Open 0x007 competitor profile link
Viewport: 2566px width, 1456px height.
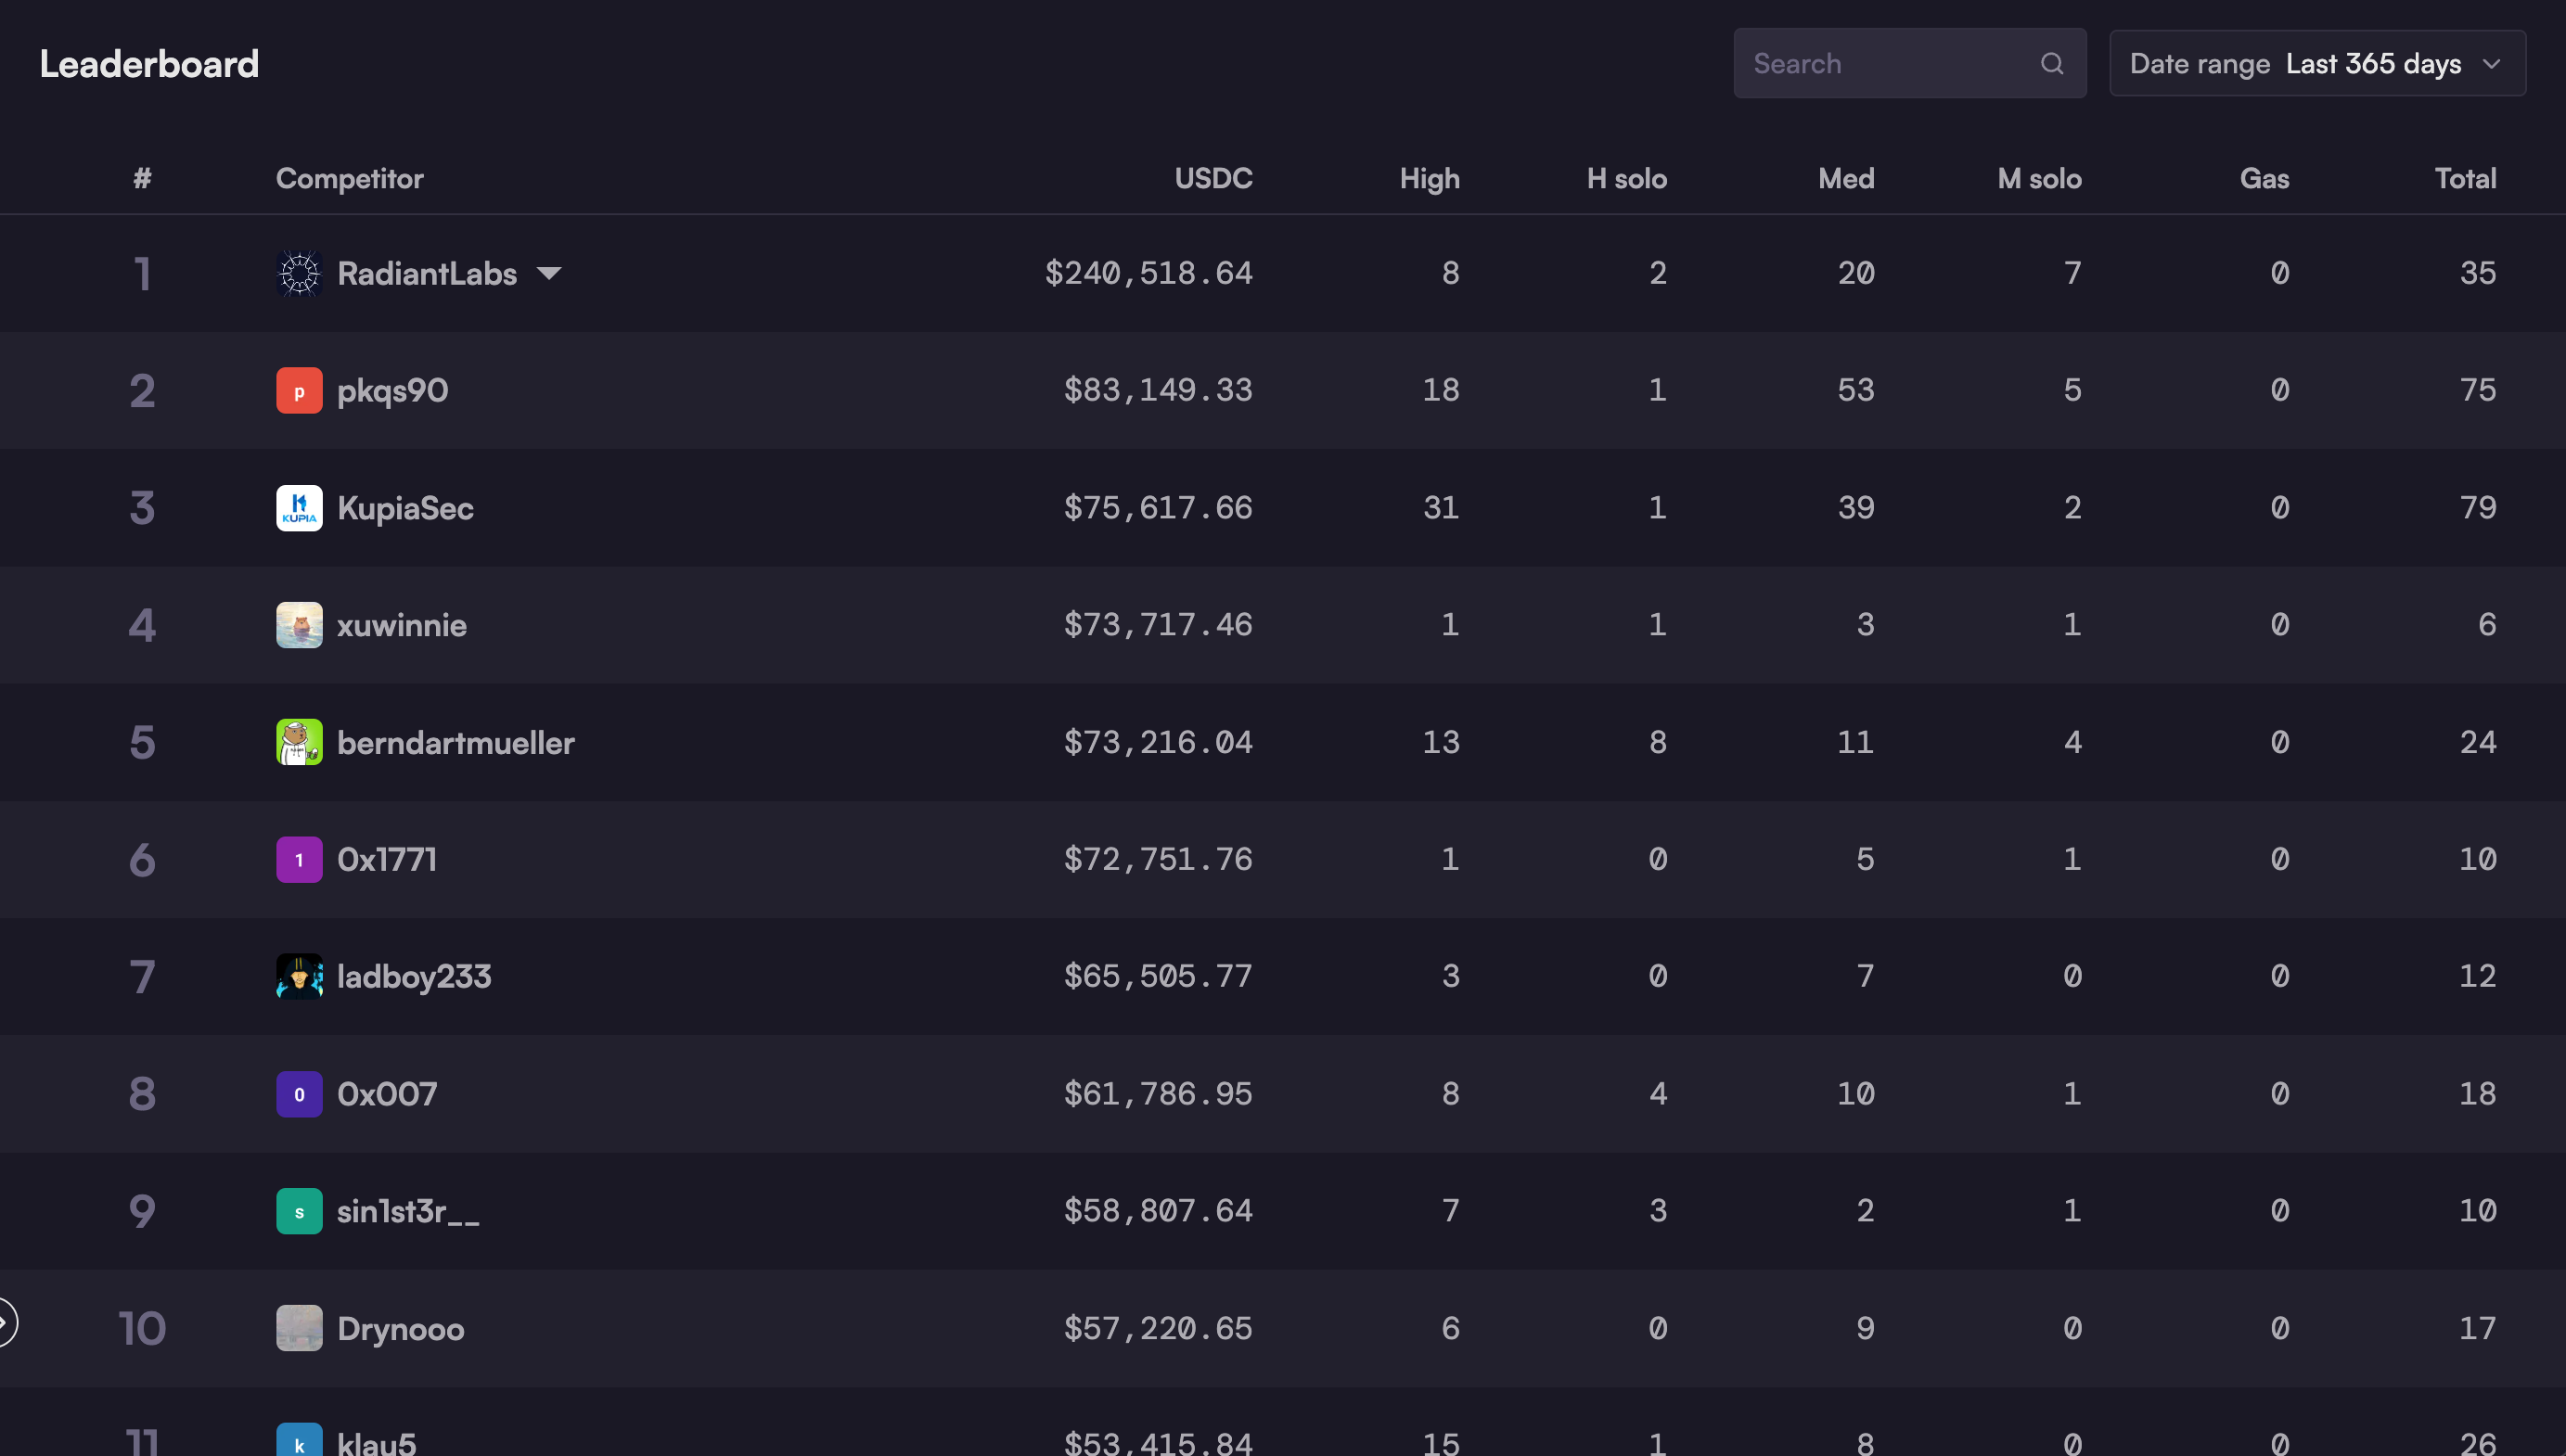tap(386, 1094)
